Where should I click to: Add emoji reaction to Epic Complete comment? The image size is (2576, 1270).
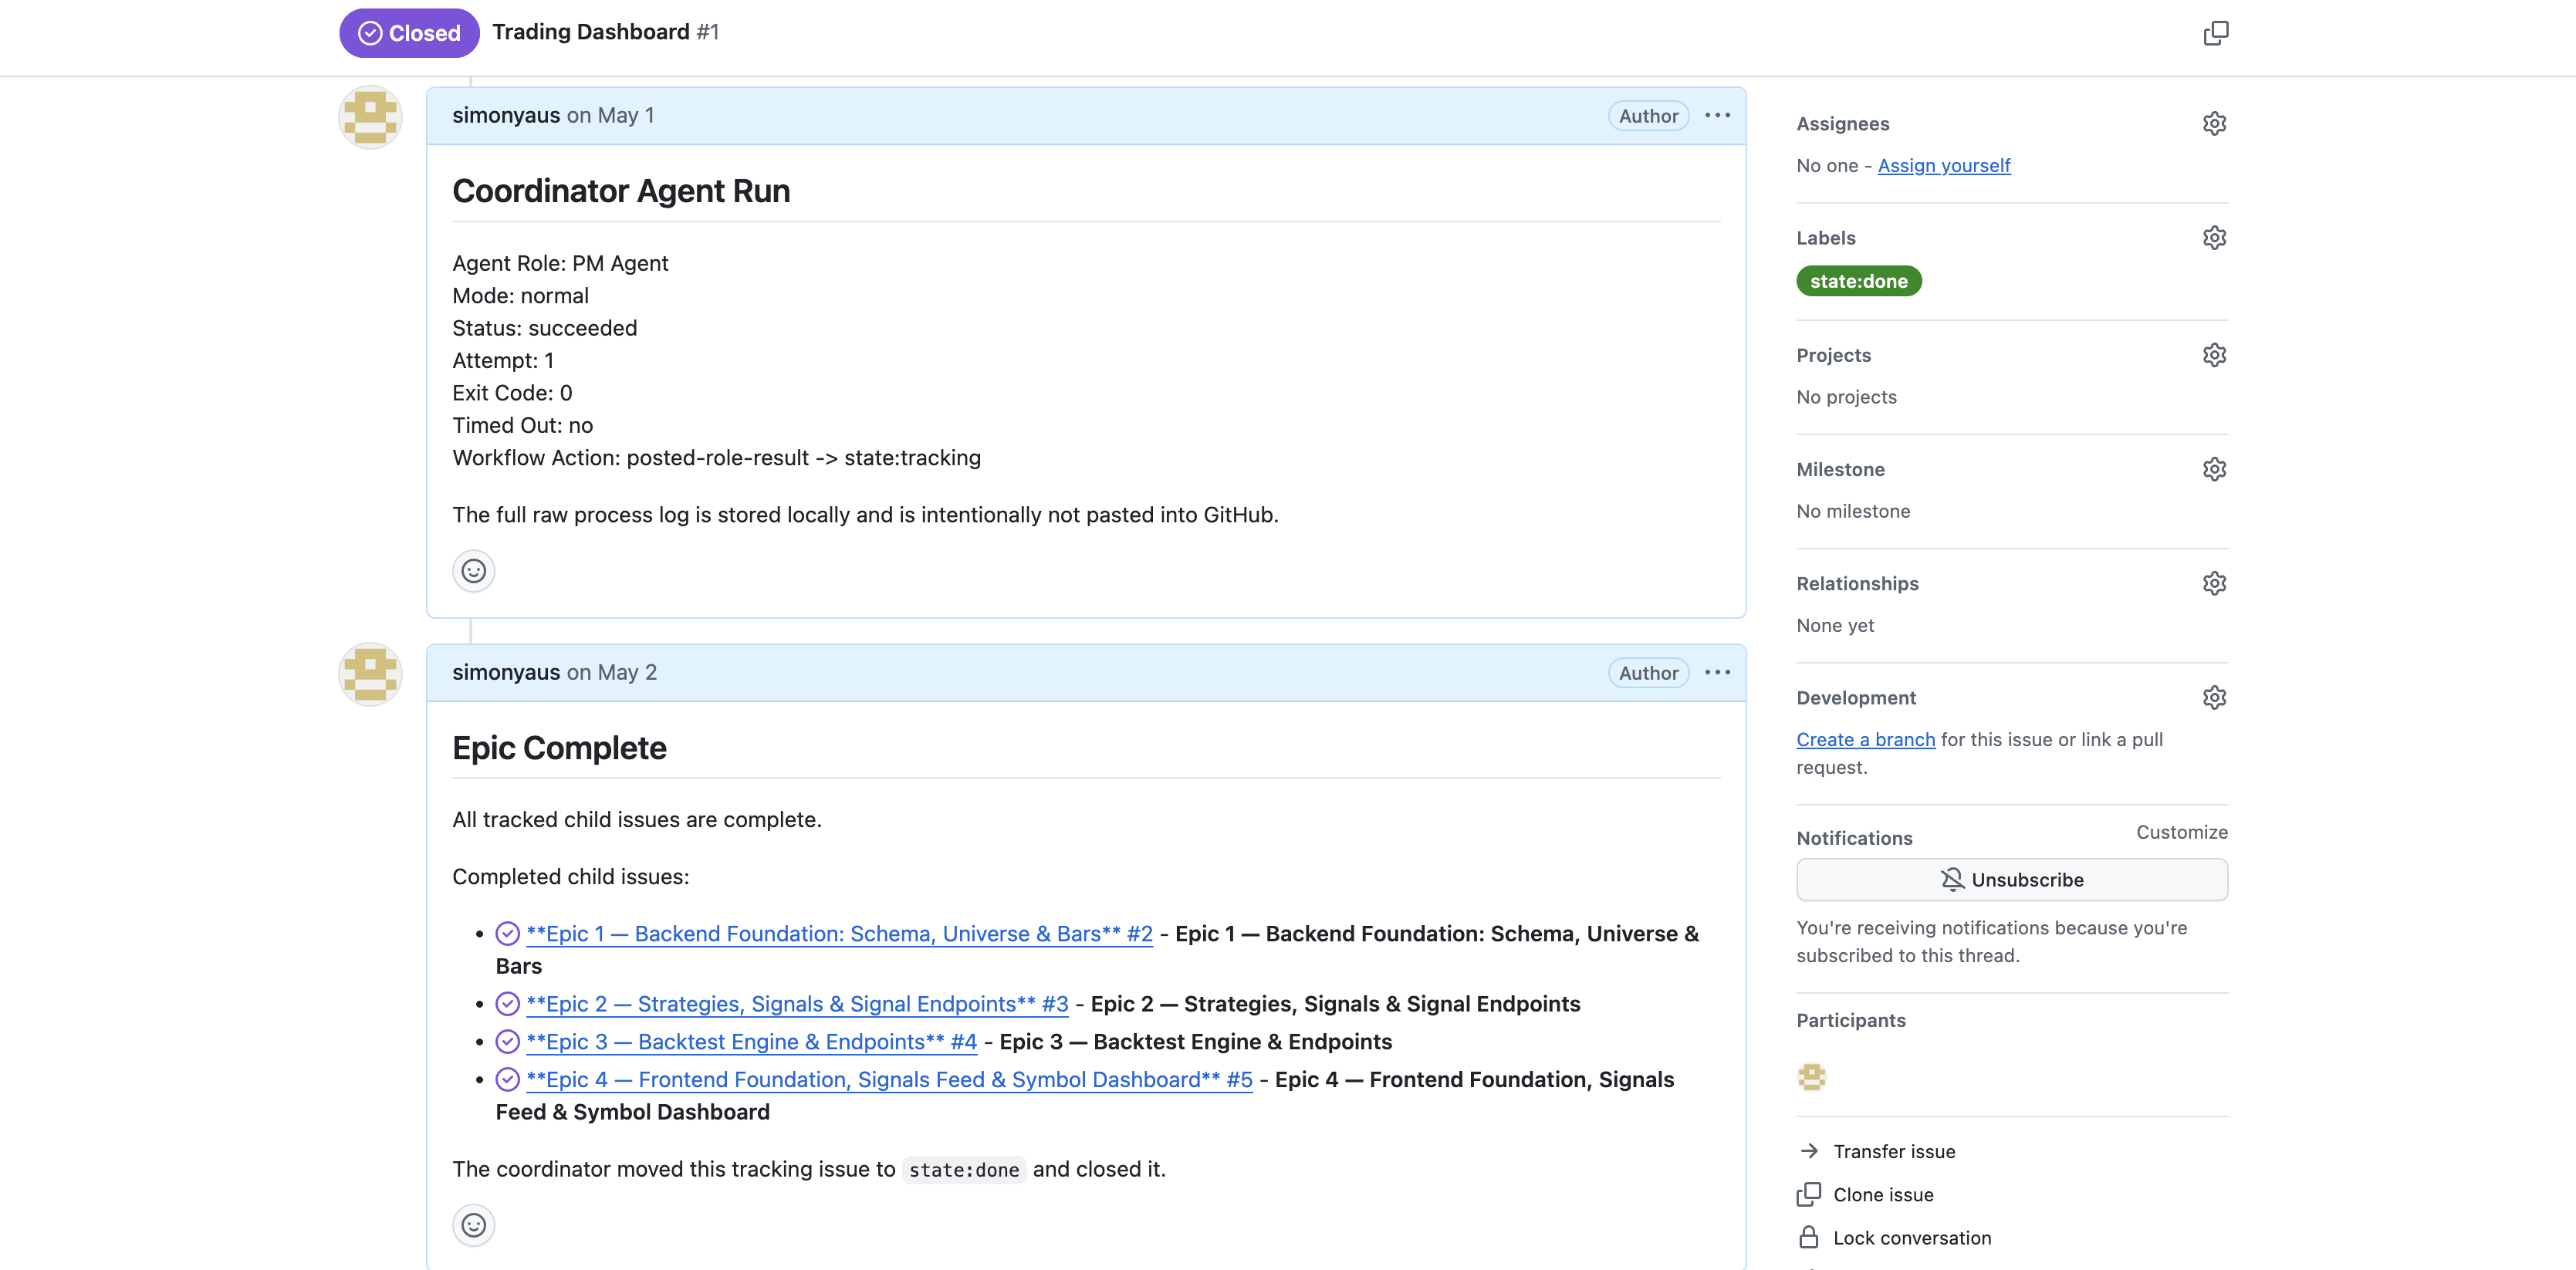click(473, 1225)
